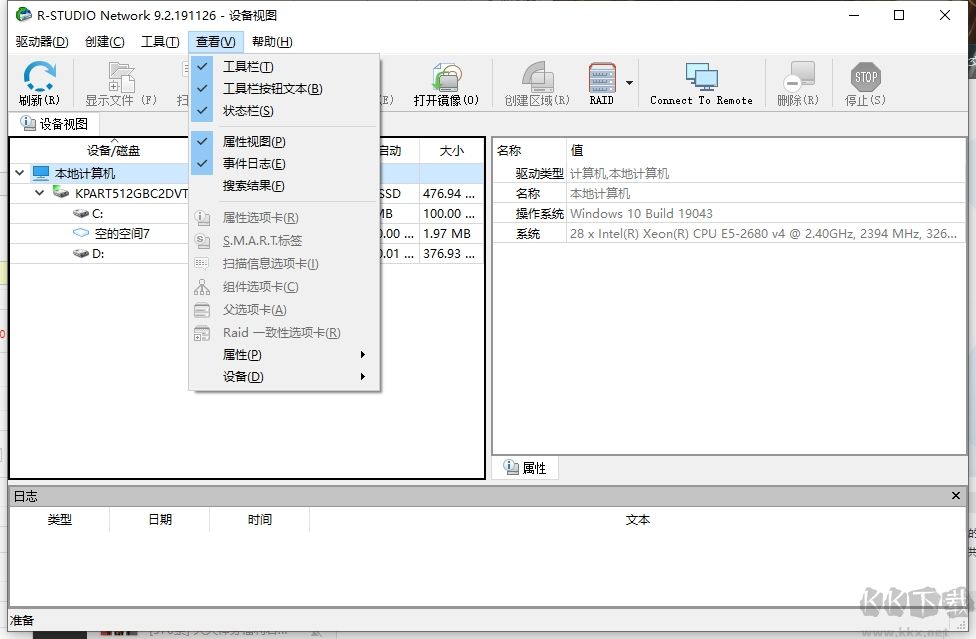Click the STOP (停止) toolbar icon
Viewport: 976px width, 639px height.
tap(866, 77)
